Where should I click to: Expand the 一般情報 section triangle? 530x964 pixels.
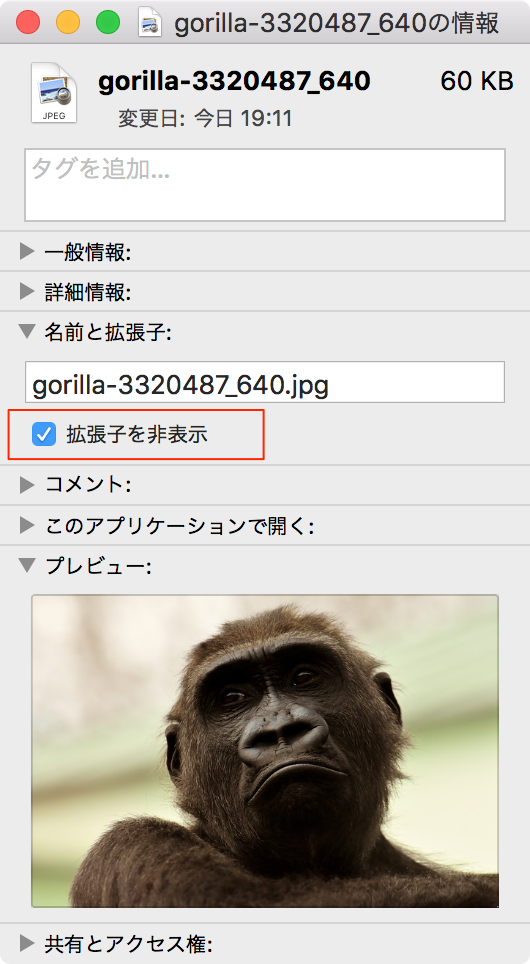[x=26, y=251]
